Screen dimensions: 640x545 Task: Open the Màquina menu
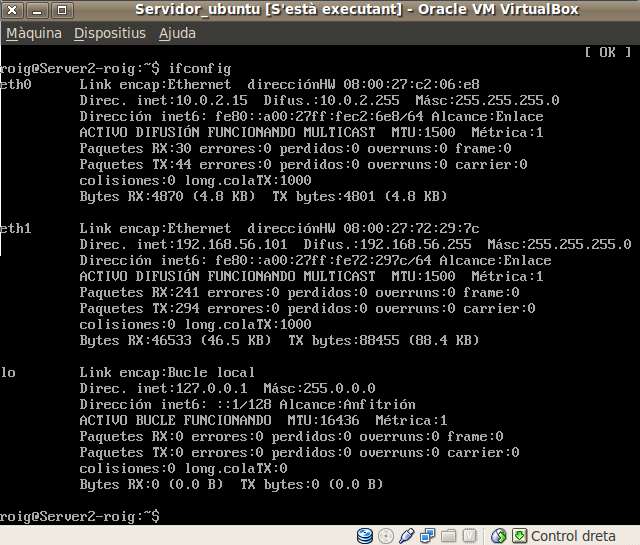click(x=33, y=33)
